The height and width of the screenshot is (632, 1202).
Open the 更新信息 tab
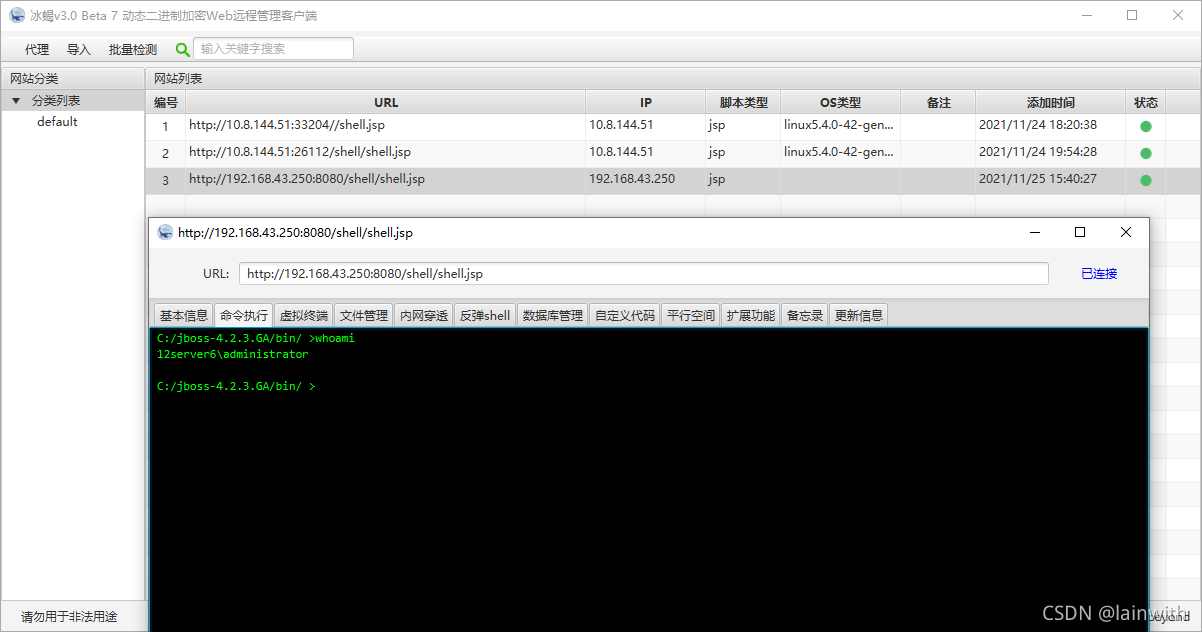click(x=859, y=315)
